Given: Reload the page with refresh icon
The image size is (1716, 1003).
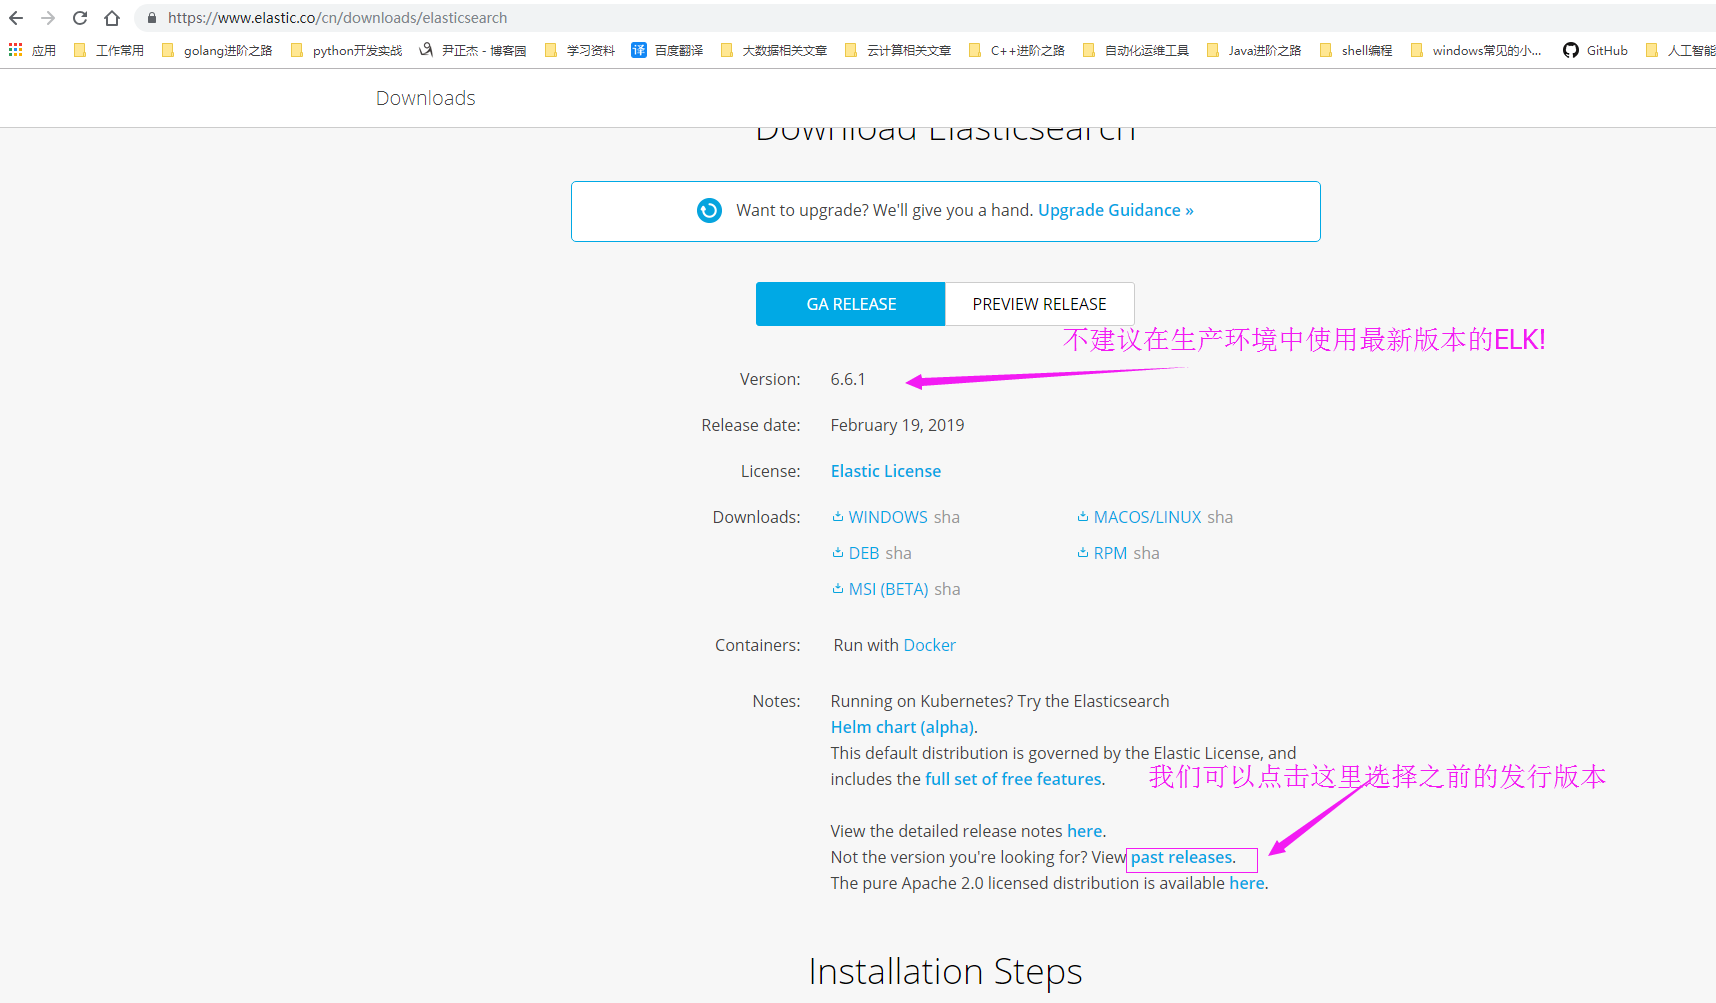Looking at the screenshot, I should [x=80, y=18].
